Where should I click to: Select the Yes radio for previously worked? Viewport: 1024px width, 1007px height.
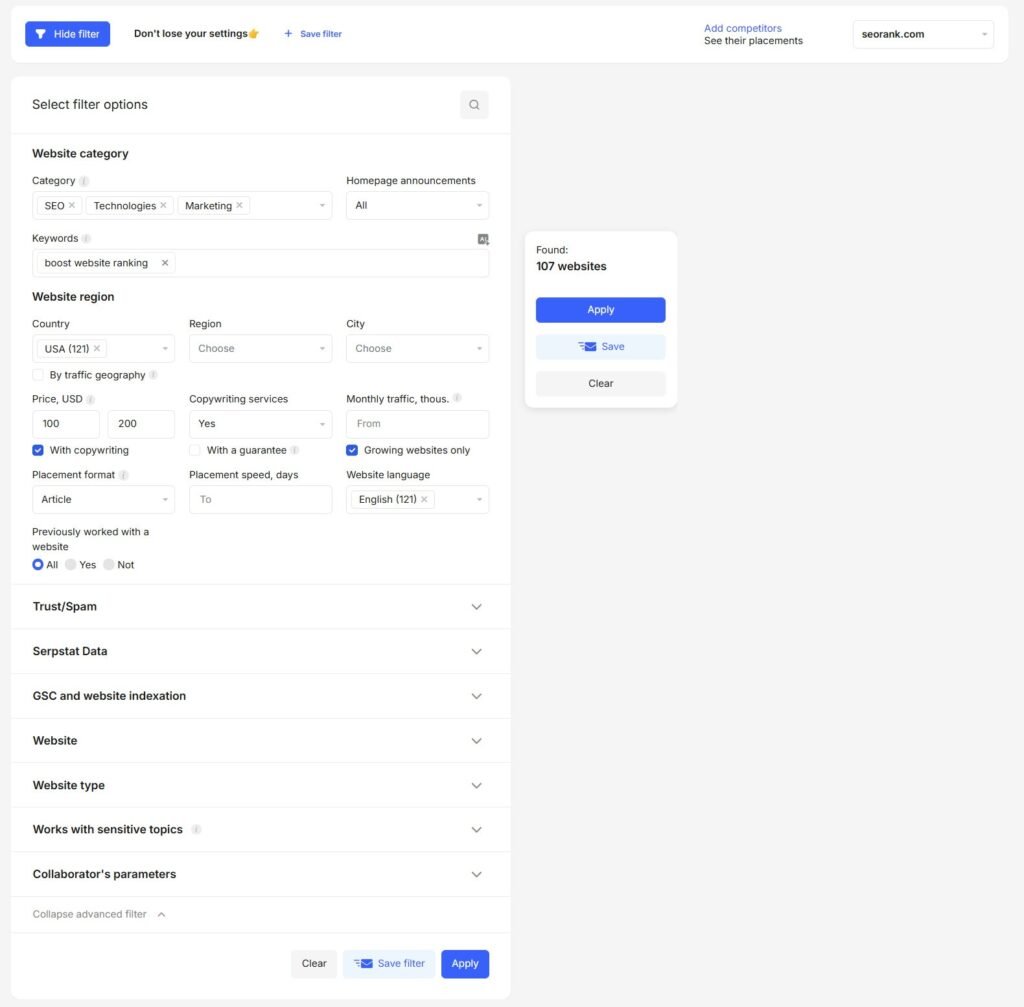pyautogui.click(x=71, y=565)
